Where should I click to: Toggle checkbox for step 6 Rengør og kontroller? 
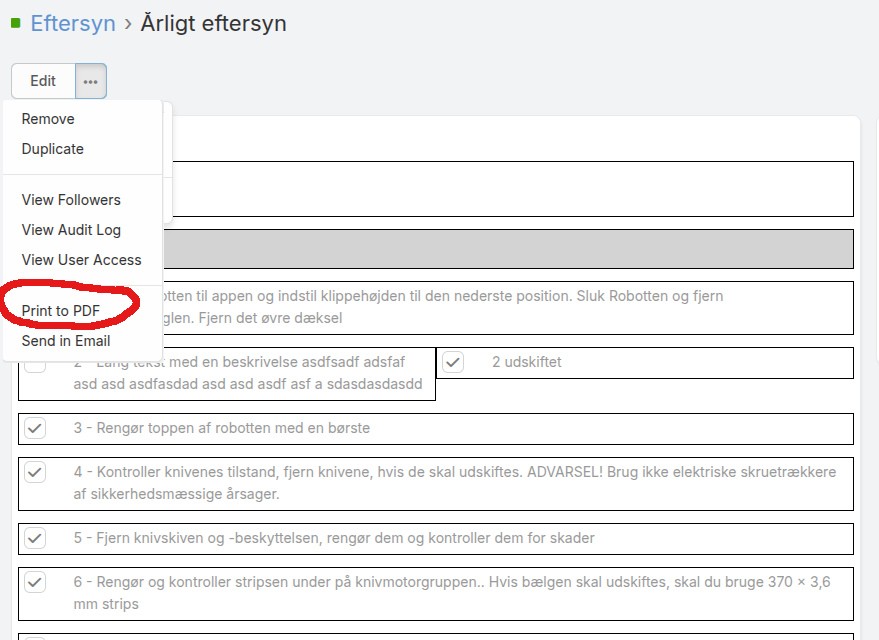click(x=35, y=582)
